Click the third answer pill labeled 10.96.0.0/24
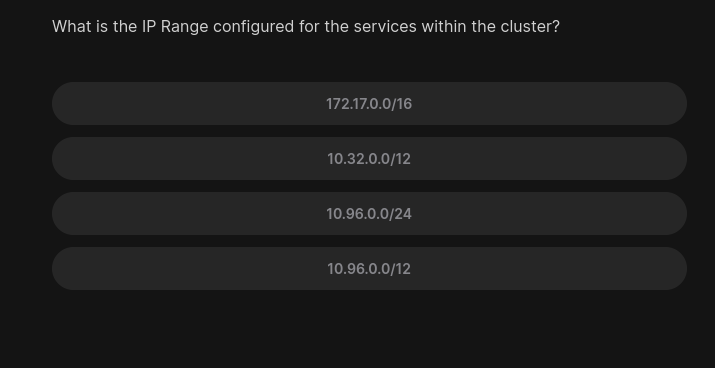Viewport: 715px width, 368px height. coord(369,213)
